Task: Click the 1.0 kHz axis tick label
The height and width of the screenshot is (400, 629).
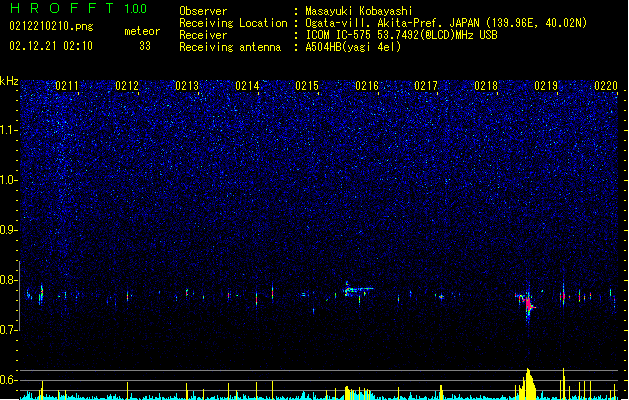Action: coord(8,180)
